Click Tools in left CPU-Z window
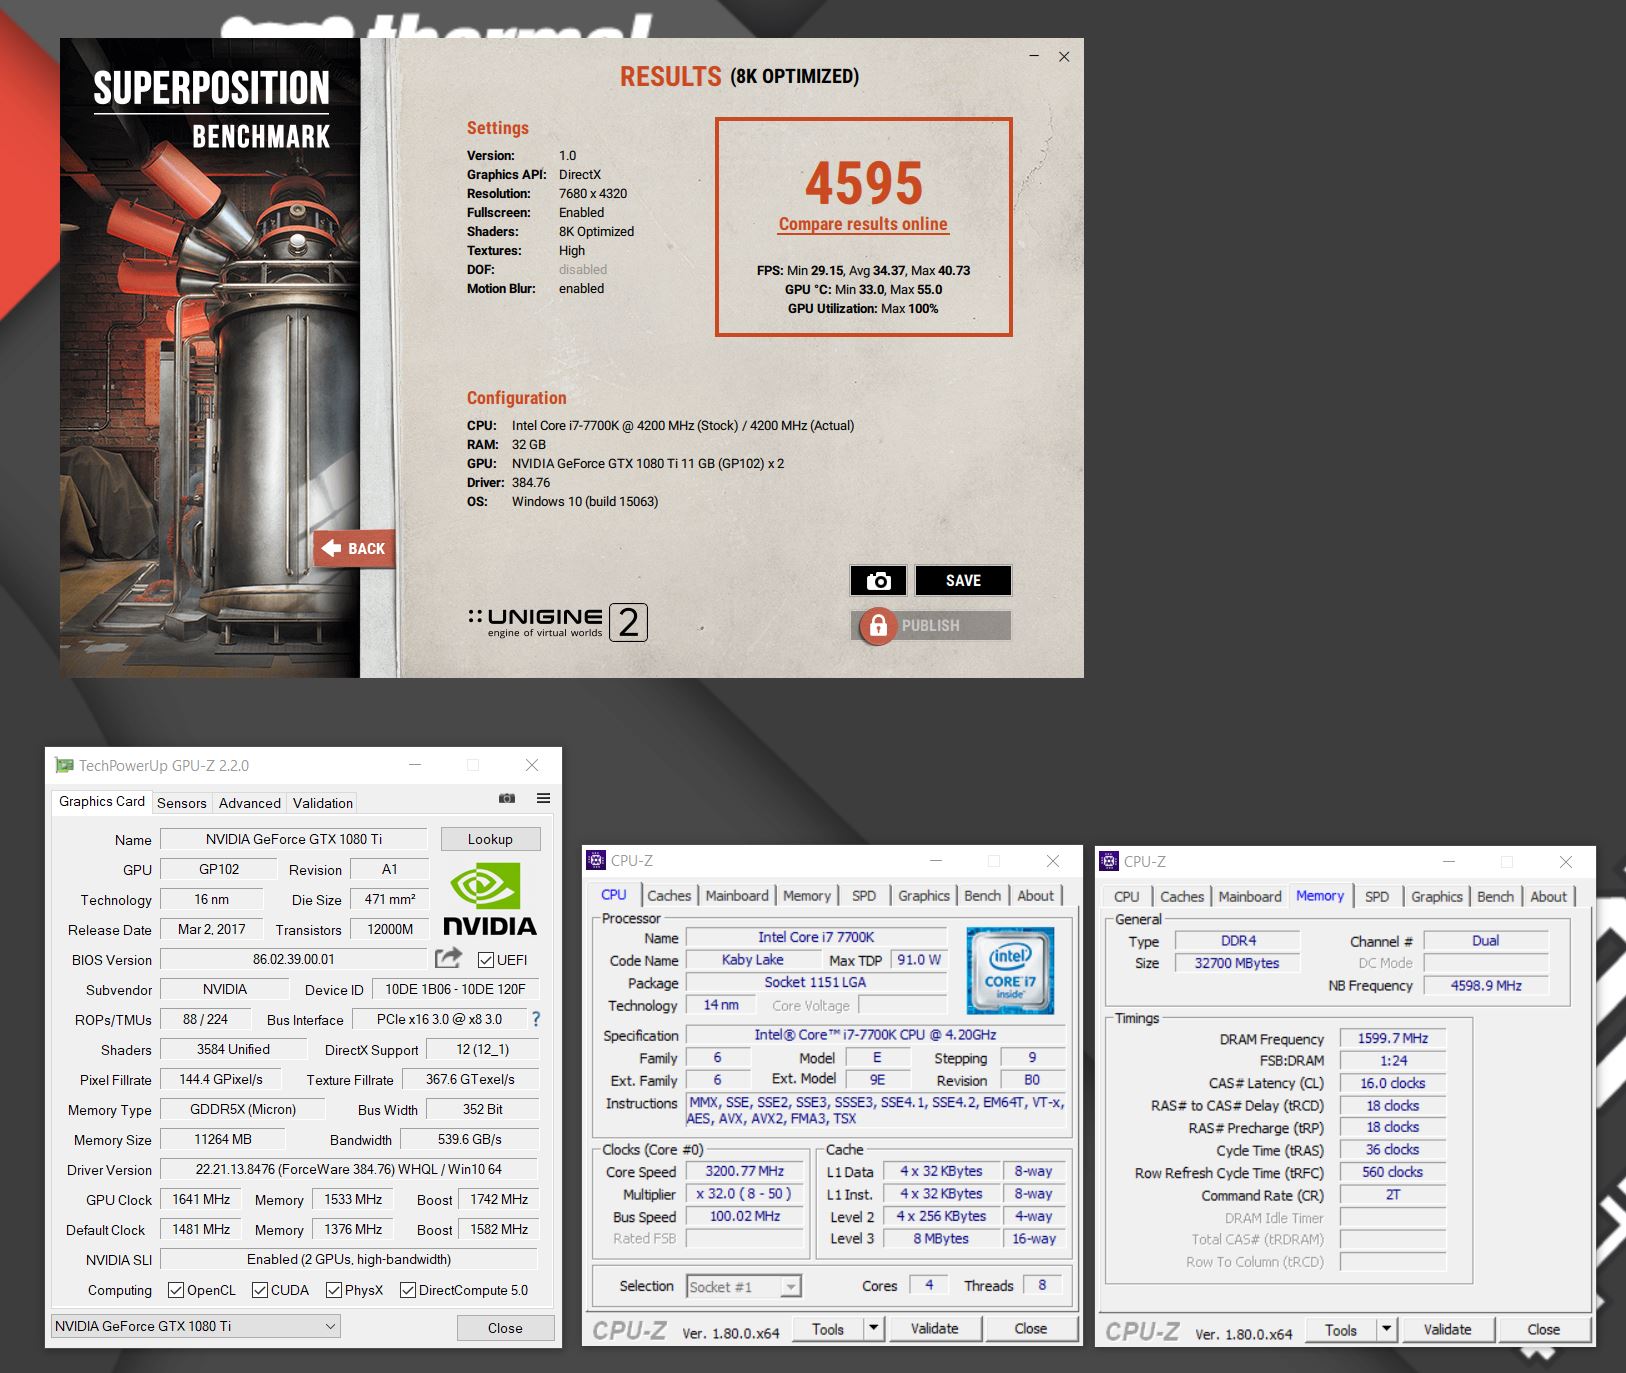The height and width of the screenshot is (1373, 1626). tap(828, 1329)
